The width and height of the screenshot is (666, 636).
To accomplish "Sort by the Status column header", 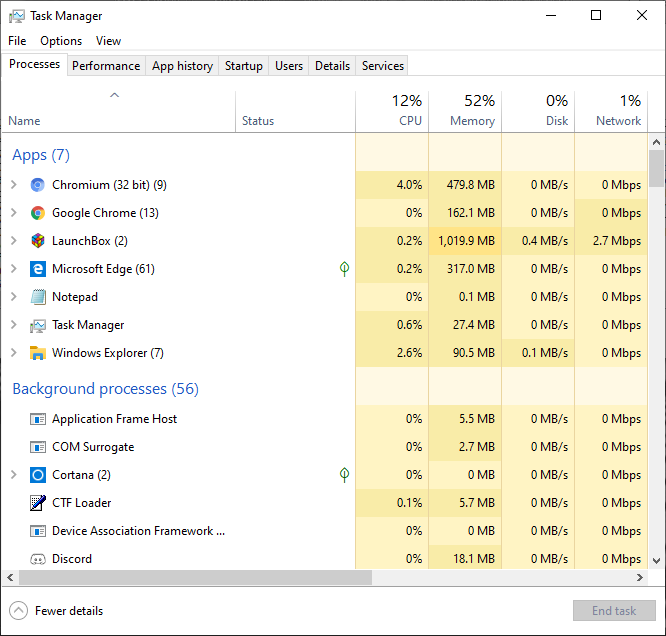I will pos(295,111).
